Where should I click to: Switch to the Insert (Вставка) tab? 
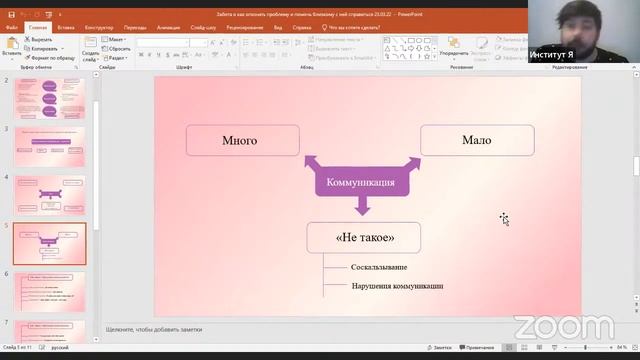[x=66, y=27]
